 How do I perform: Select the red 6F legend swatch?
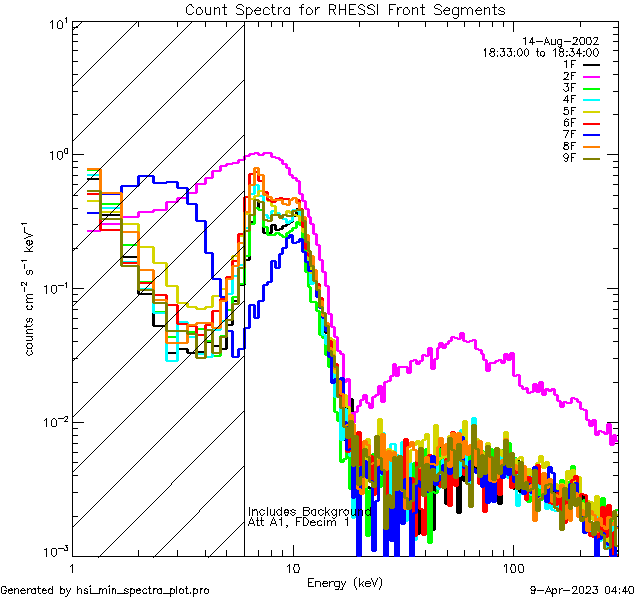click(x=587, y=124)
